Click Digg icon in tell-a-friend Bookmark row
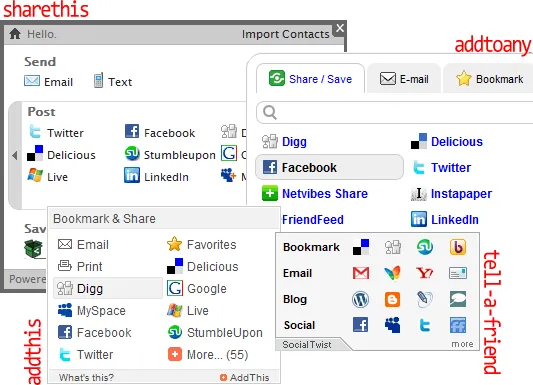Screen dimensions: 533x385 tap(393, 247)
